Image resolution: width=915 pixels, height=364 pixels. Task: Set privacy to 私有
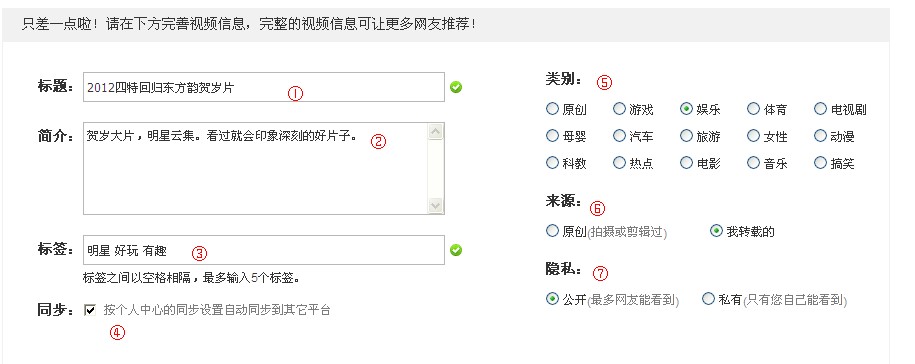click(x=708, y=299)
